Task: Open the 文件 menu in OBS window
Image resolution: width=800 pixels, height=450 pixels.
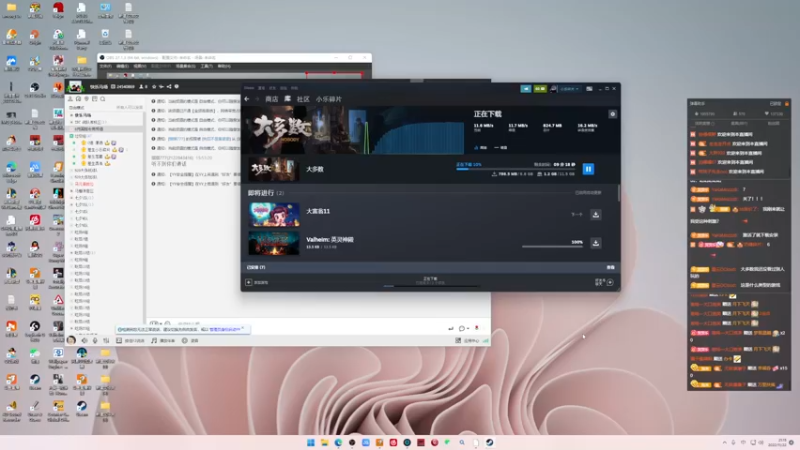Action: 106,66
